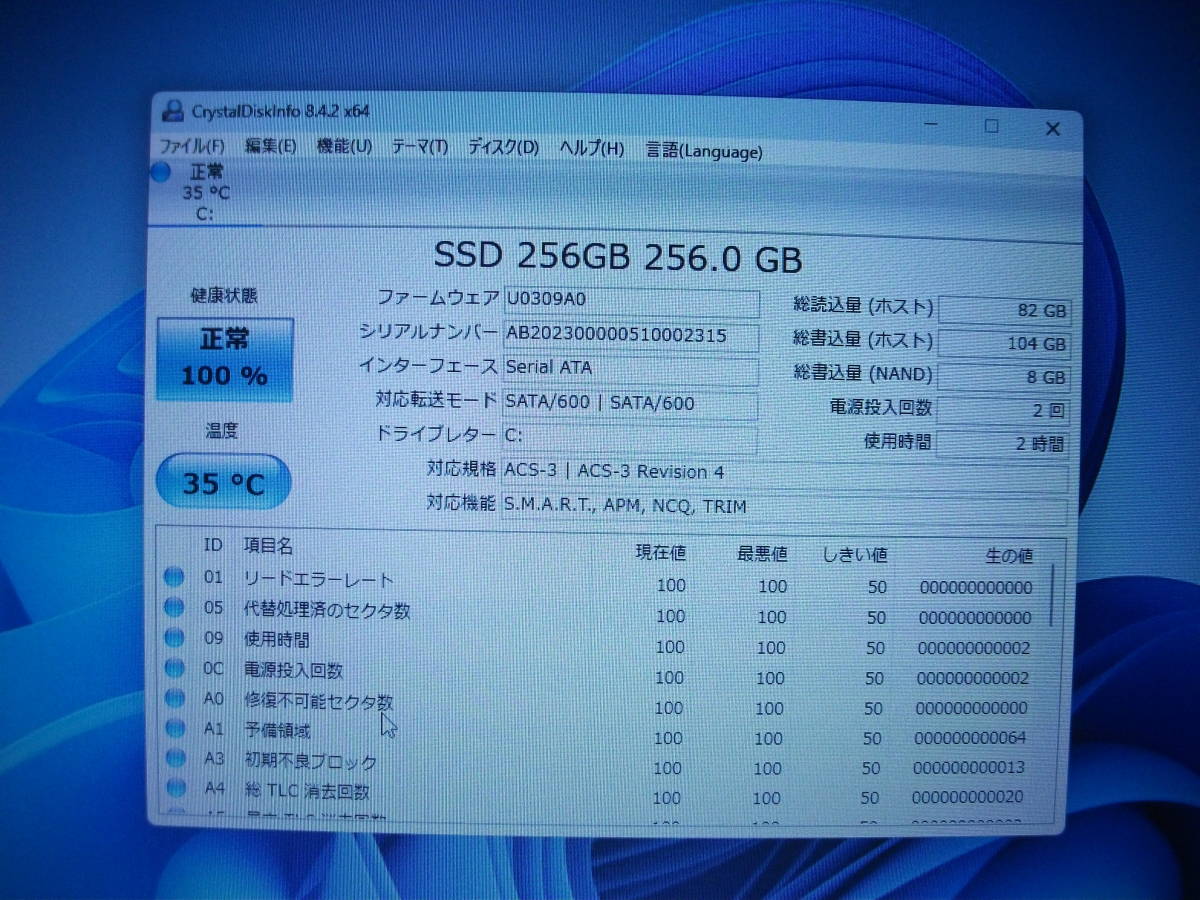Image resolution: width=1200 pixels, height=900 pixels.
Task: Click the 健康状態 label
Action: [223, 295]
